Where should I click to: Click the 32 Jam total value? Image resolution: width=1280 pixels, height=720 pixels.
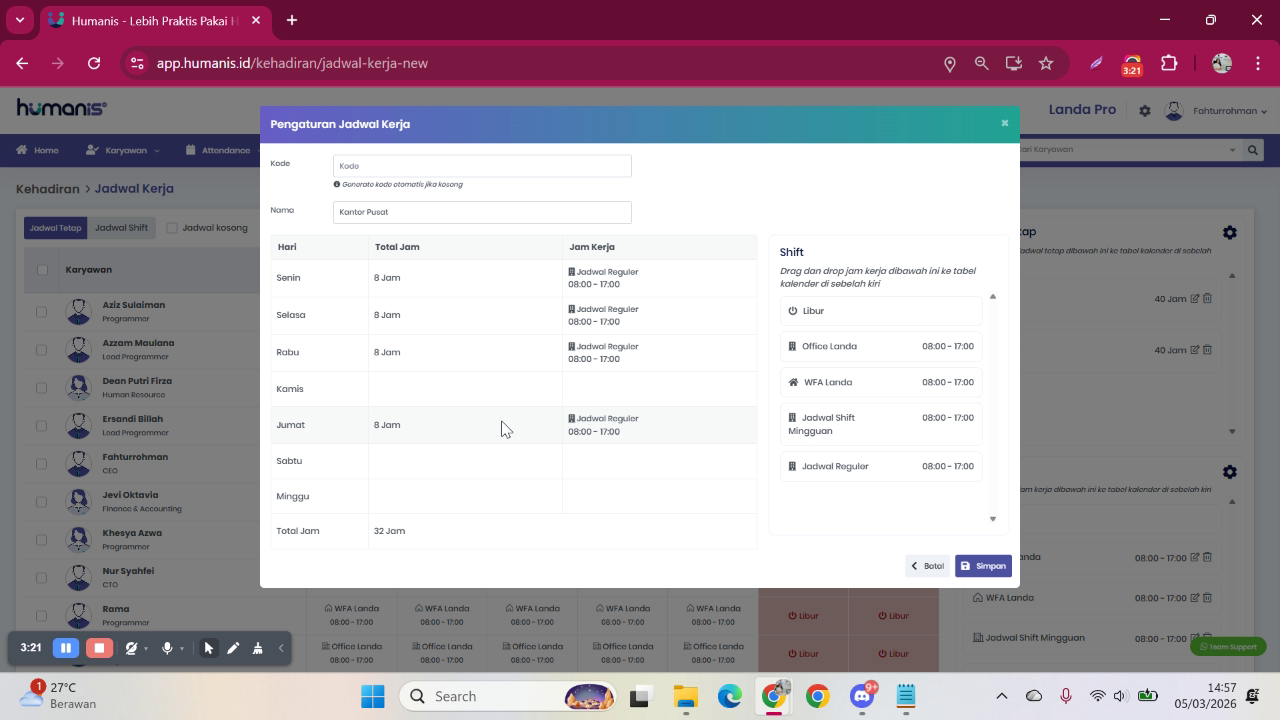pos(389,531)
